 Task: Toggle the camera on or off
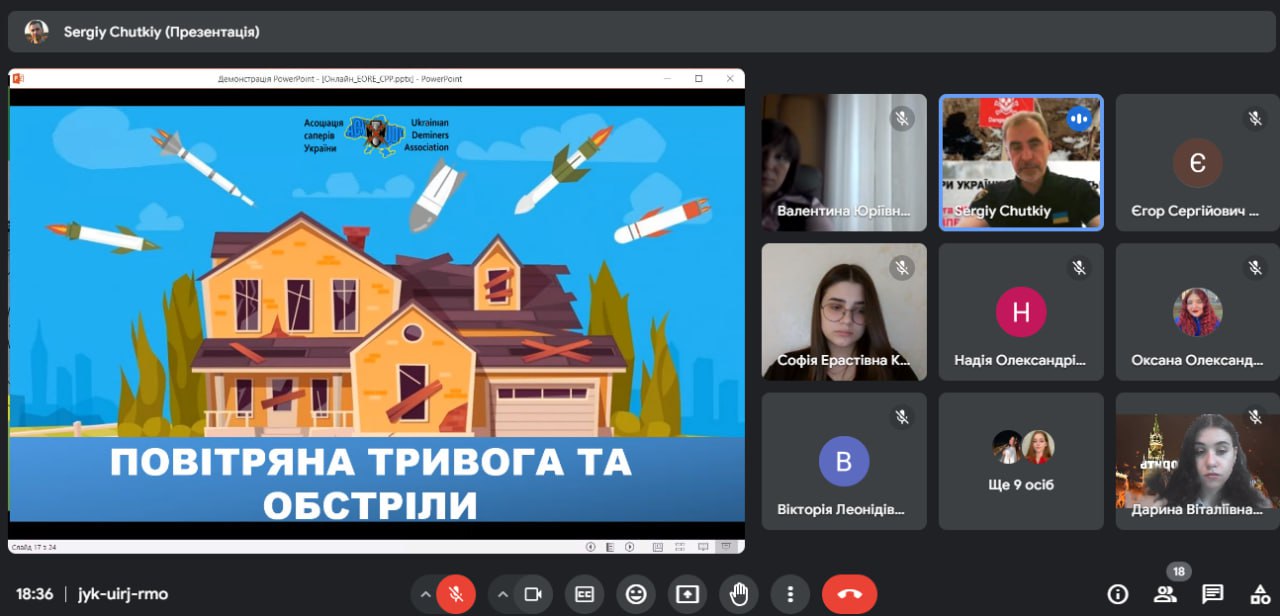click(x=533, y=594)
